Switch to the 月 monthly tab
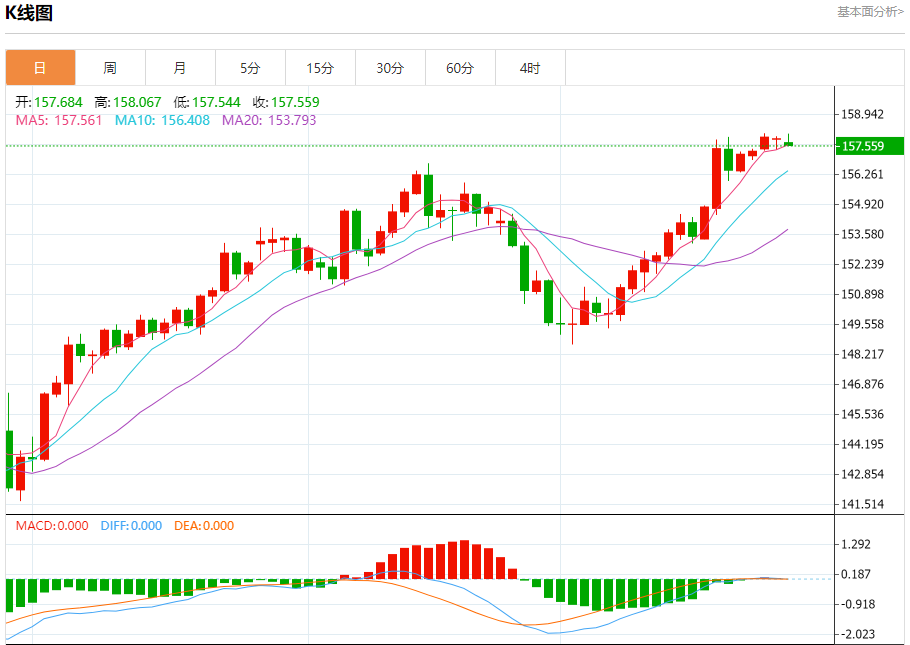Image resolution: width=910 pixels, height=645 pixels. (x=180, y=68)
